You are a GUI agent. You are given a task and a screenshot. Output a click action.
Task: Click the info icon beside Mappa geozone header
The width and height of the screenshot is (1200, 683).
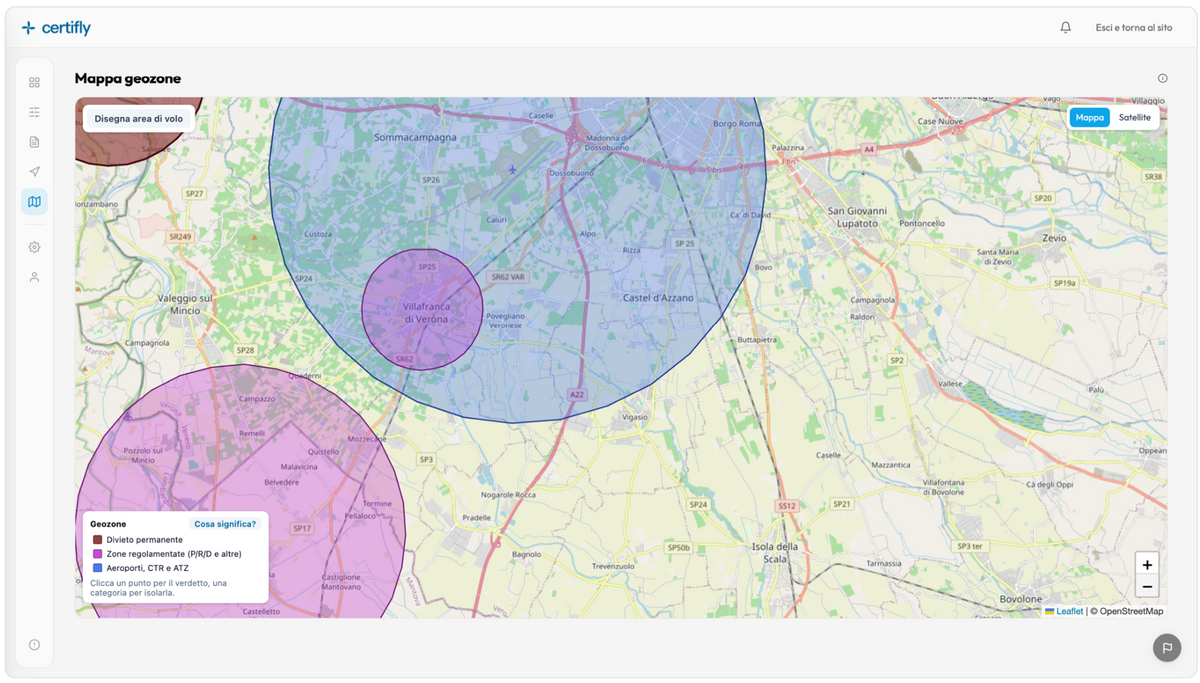click(x=1162, y=78)
